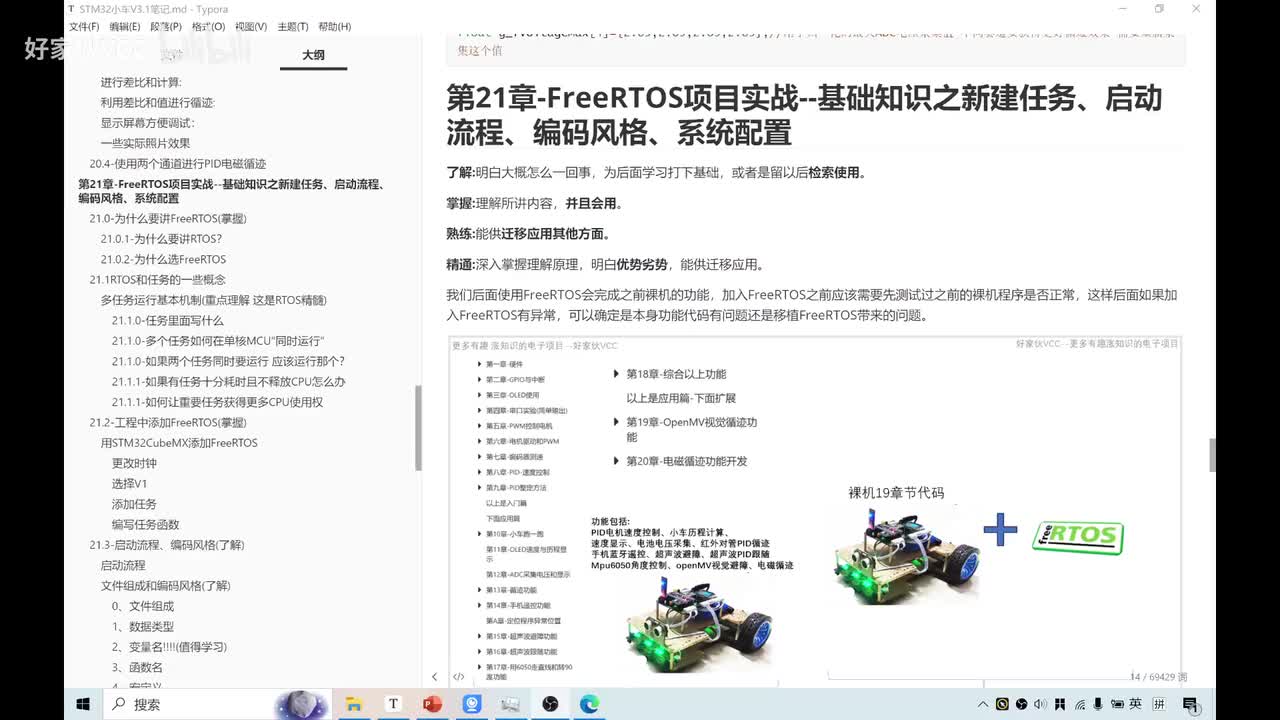
Task: Jump to outline item 更改时钟
Action: (134, 463)
